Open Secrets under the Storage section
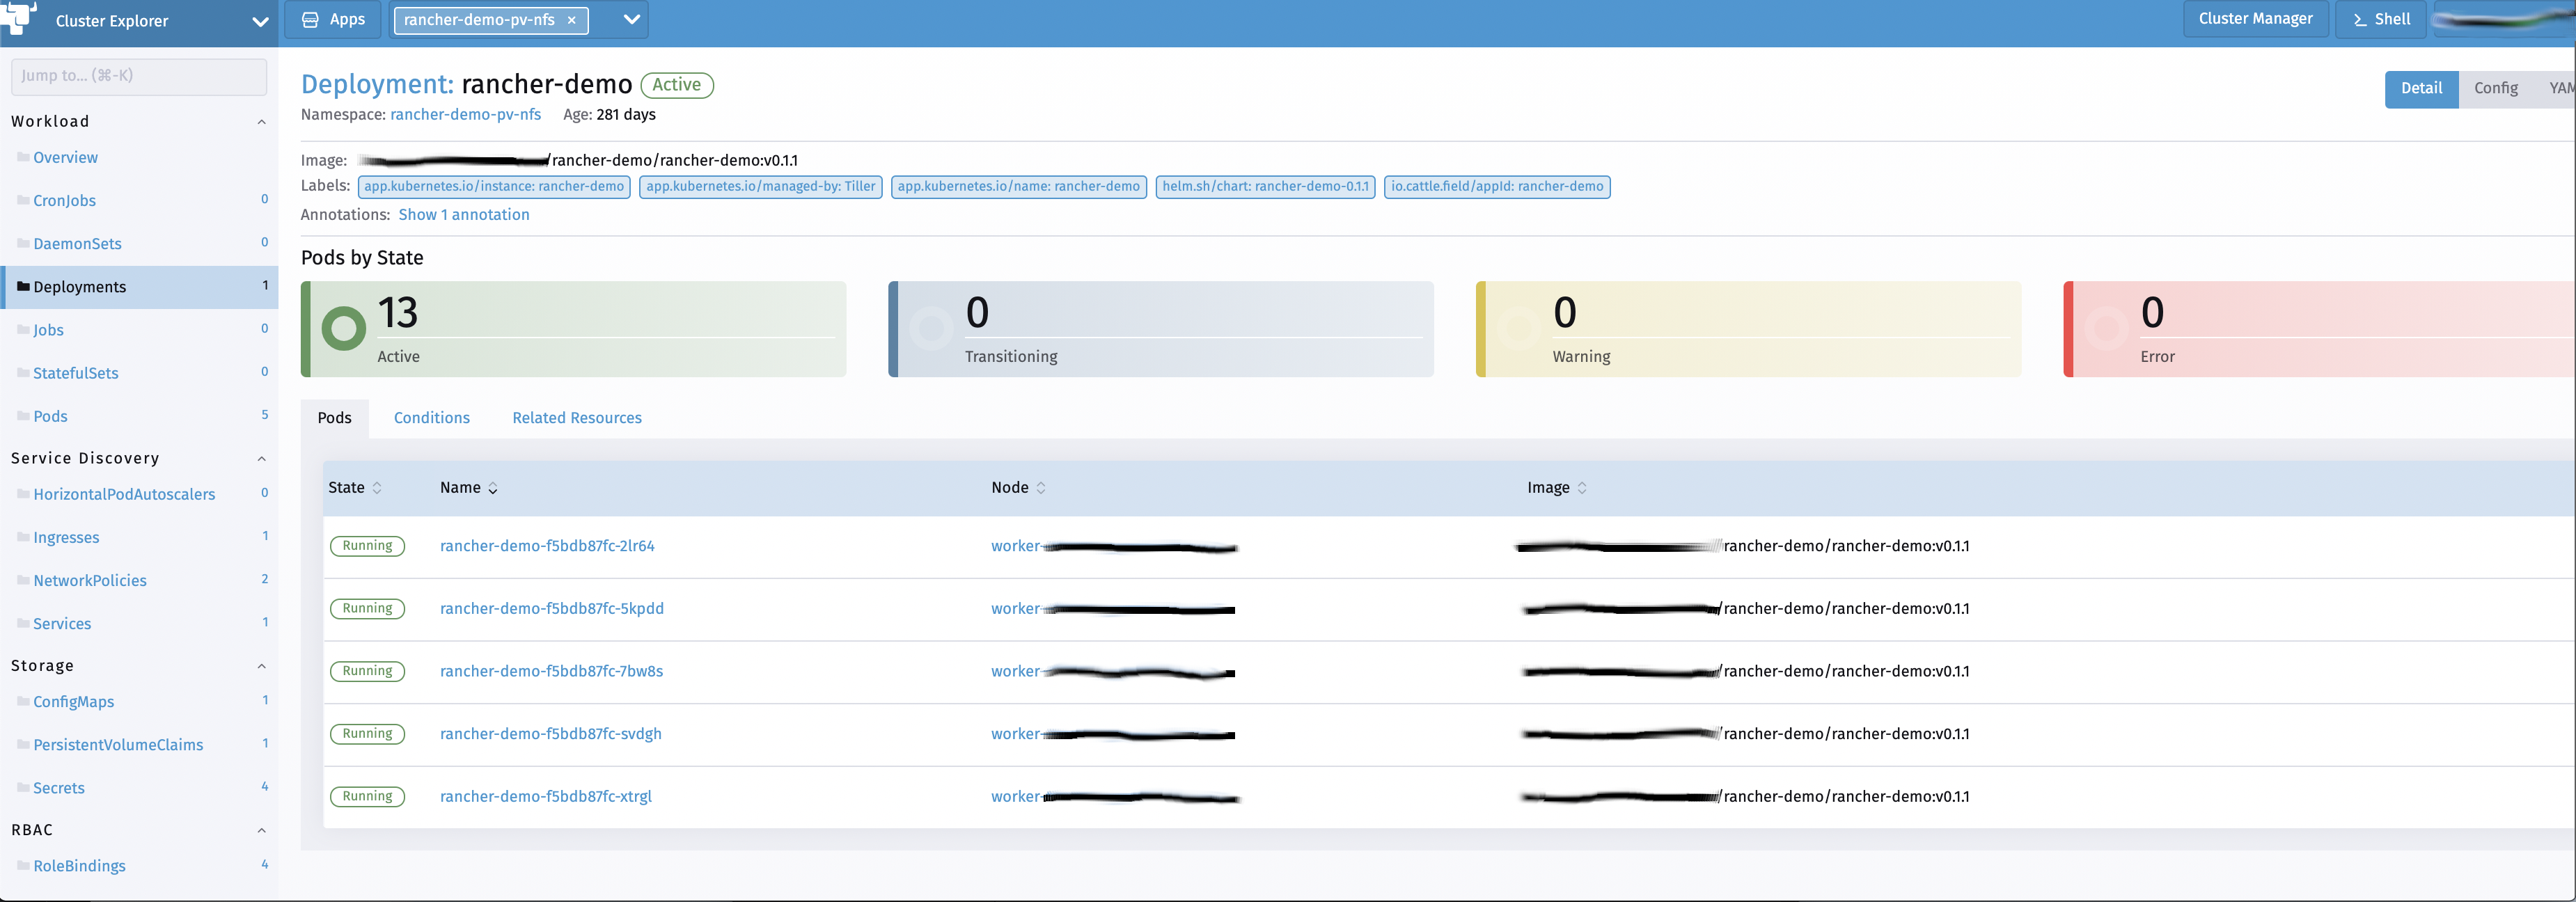Image resolution: width=2576 pixels, height=902 pixels. click(x=60, y=787)
